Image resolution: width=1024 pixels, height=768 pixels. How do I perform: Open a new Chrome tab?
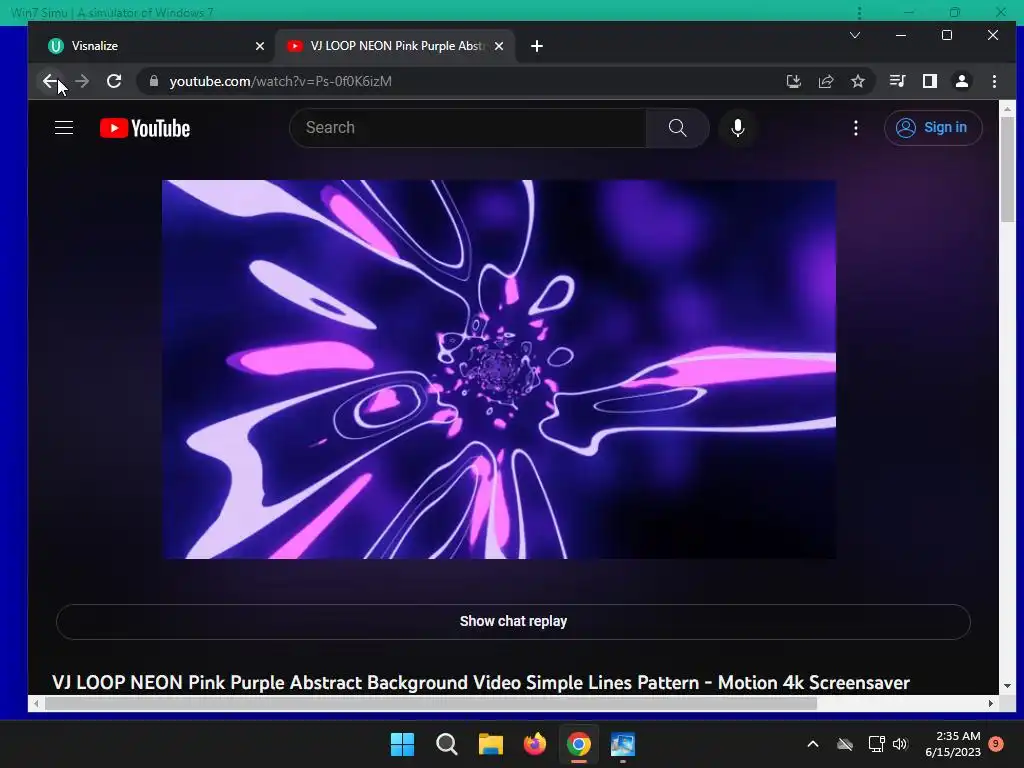coord(537,46)
